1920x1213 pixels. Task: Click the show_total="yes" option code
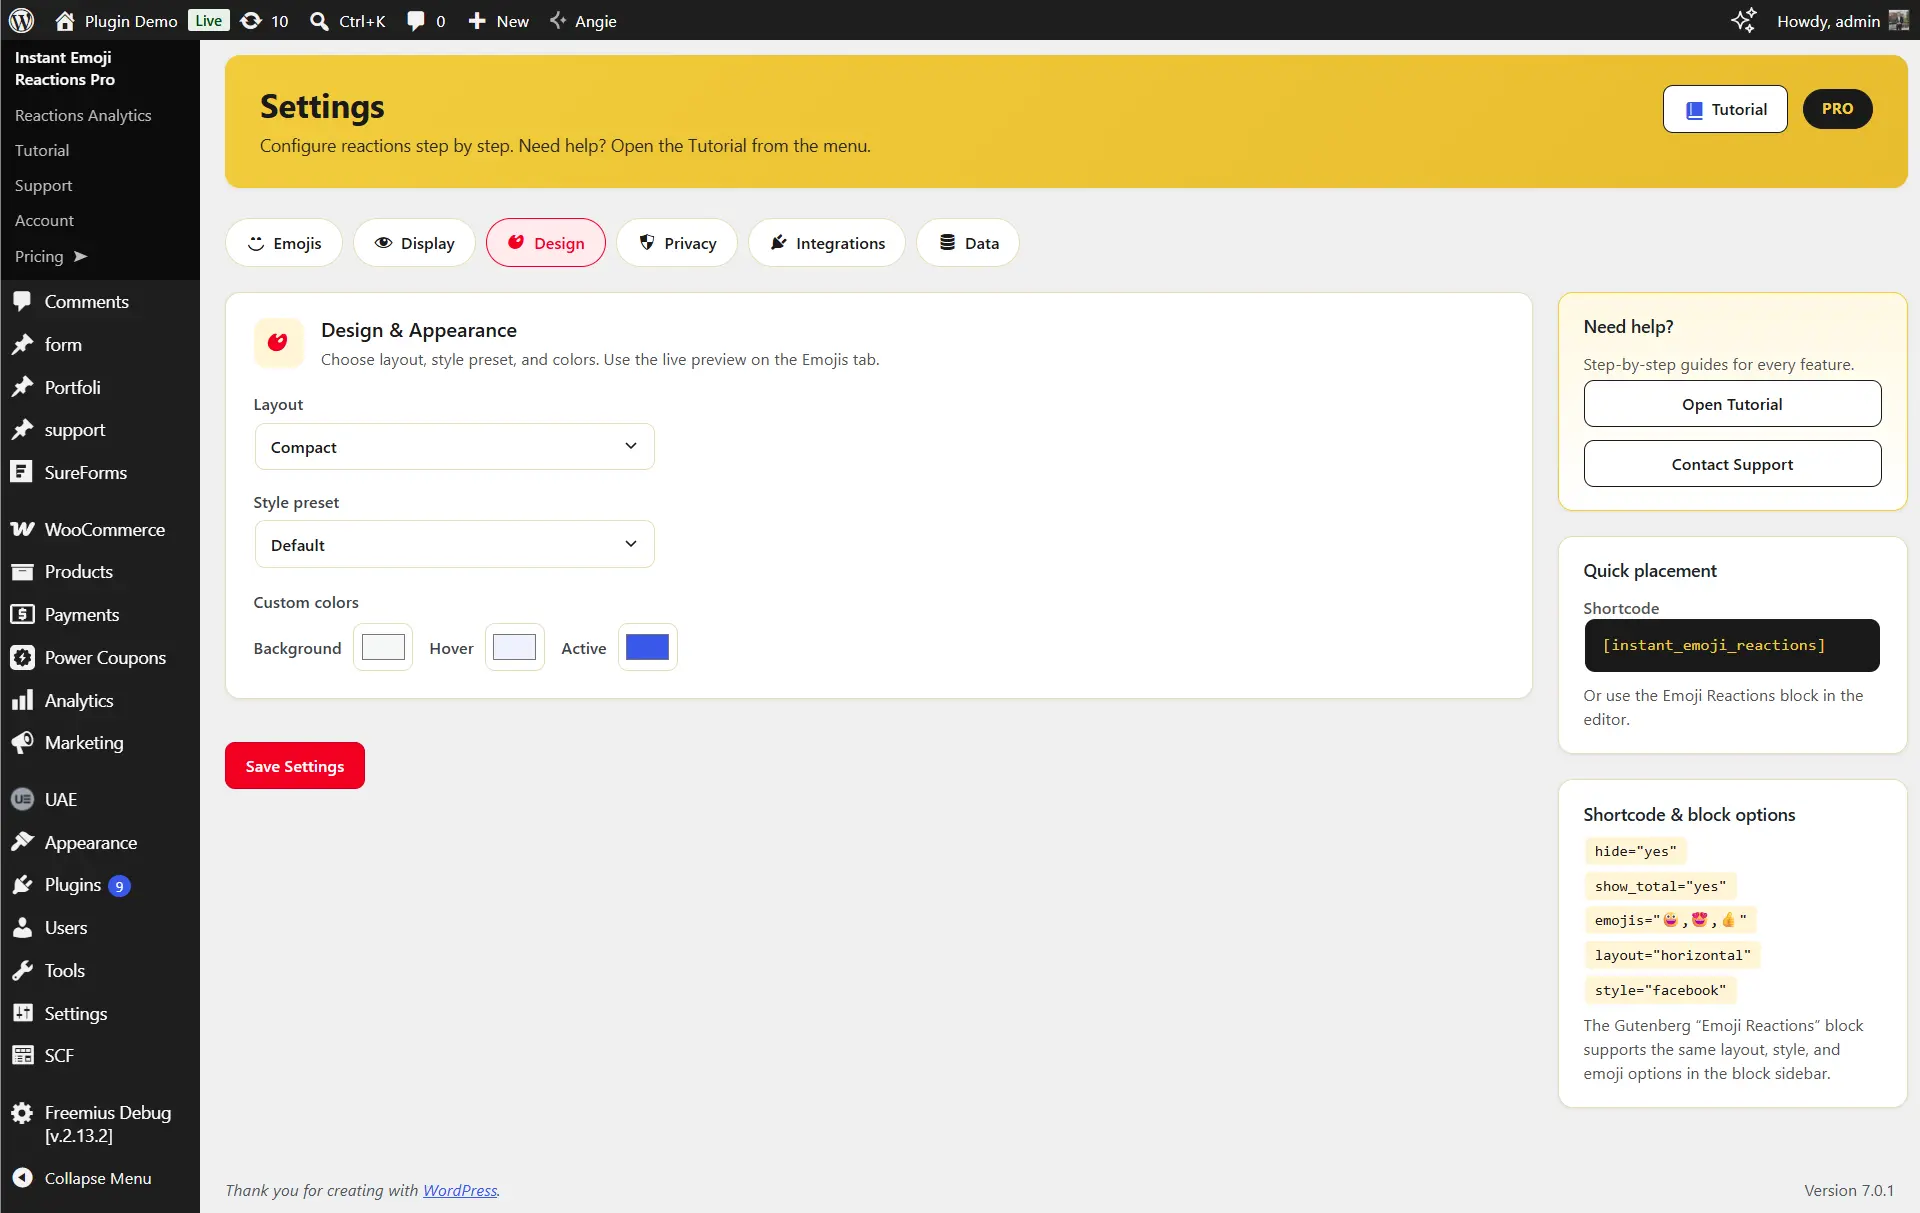(x=1660, y=886)
